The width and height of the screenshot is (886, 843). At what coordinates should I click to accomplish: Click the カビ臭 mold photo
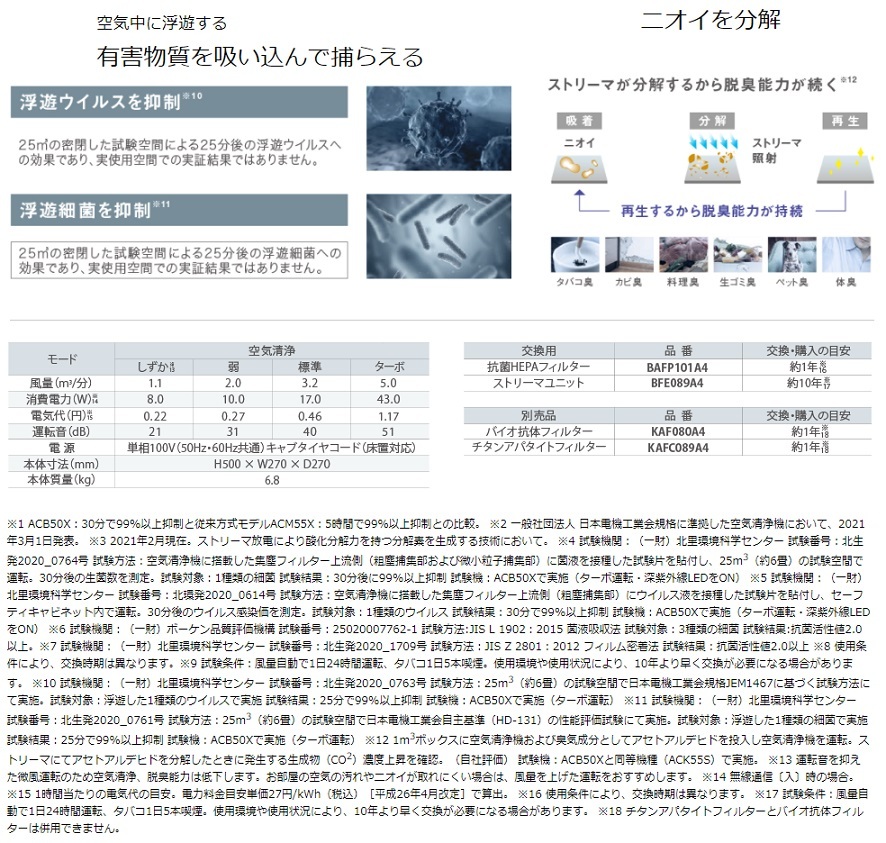tap(629, 255)
